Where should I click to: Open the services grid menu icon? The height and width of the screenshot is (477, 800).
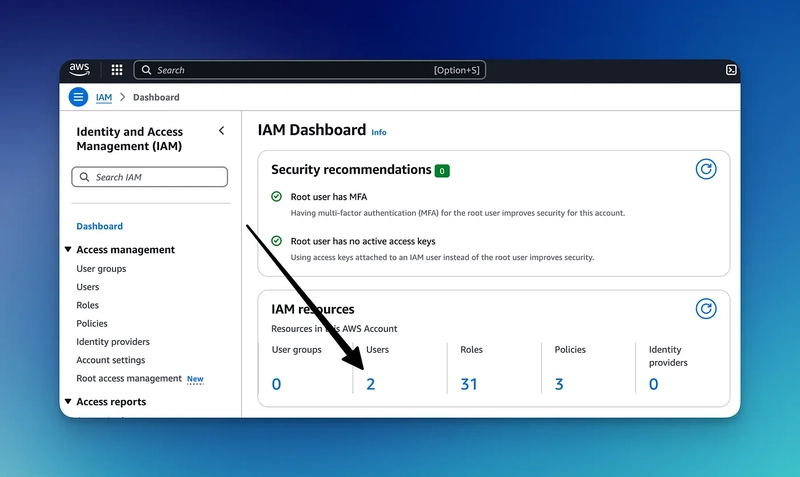[x=117, y=70]
